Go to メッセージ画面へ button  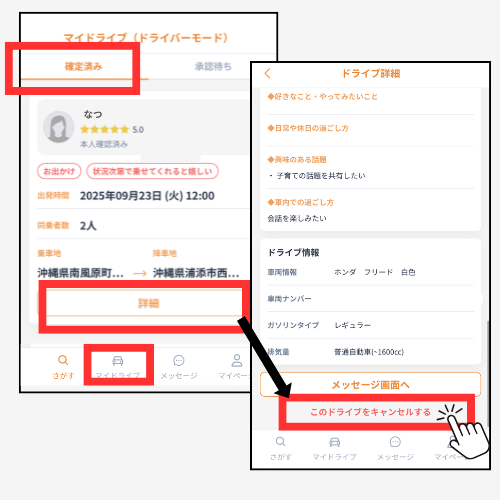coord(370,385)
